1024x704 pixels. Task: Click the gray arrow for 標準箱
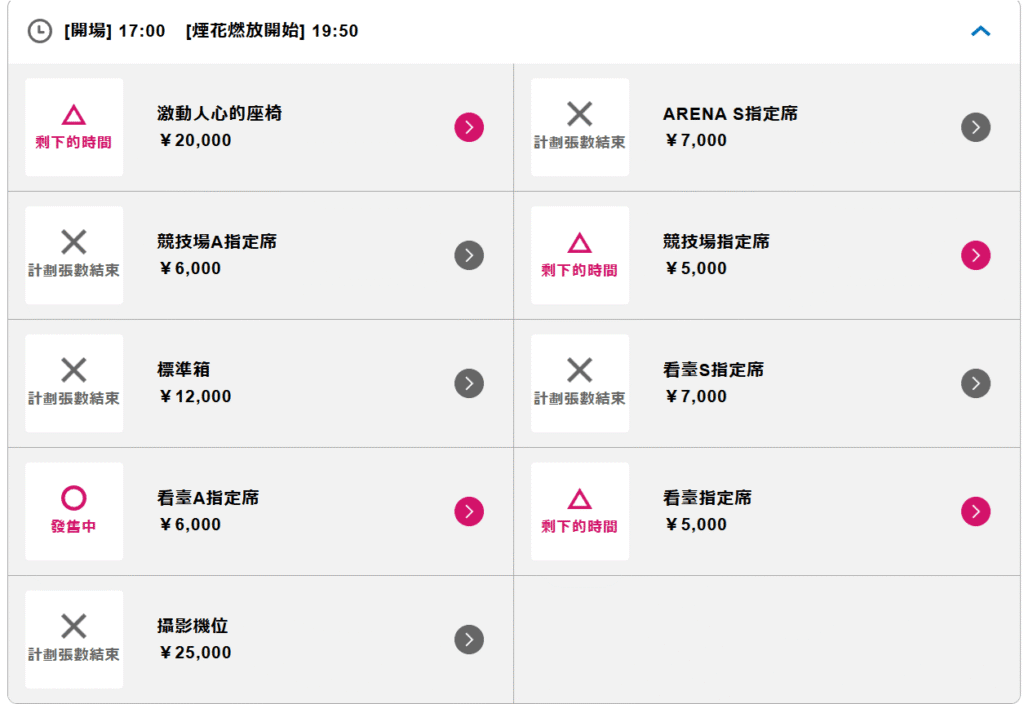pyautogui.click(x=469, y=383)
